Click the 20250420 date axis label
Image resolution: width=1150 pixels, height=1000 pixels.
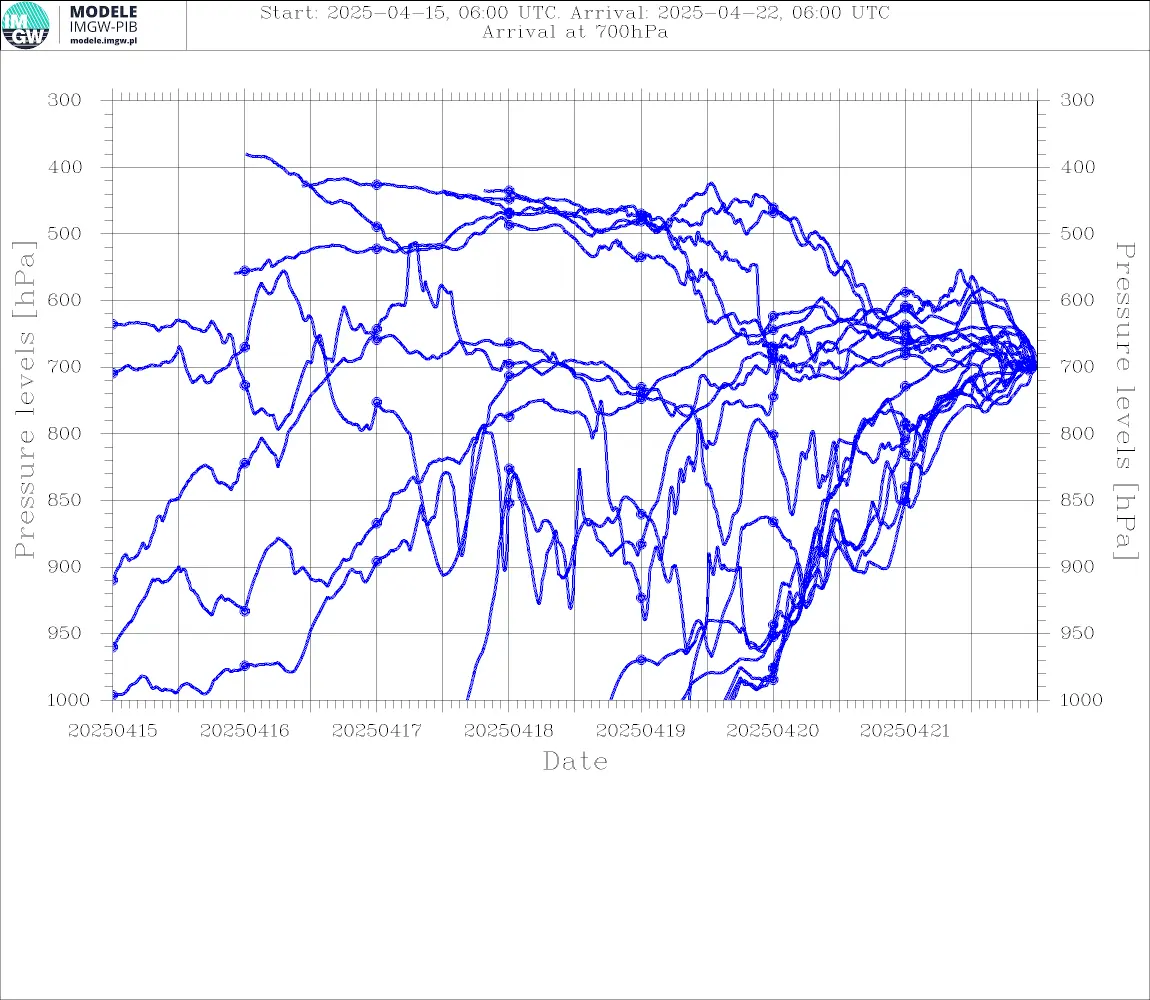(x=772, y=731)
